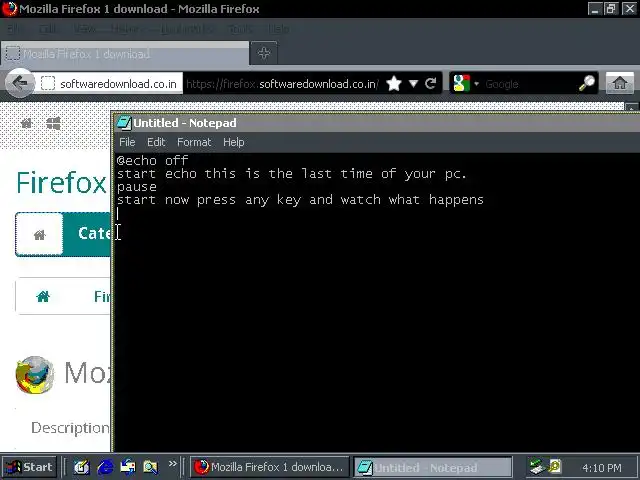Click the 'Fir' breadcrumb link
Image resolution: width=640 pixels, height=480 pixels.
click(x=102, y=296)
